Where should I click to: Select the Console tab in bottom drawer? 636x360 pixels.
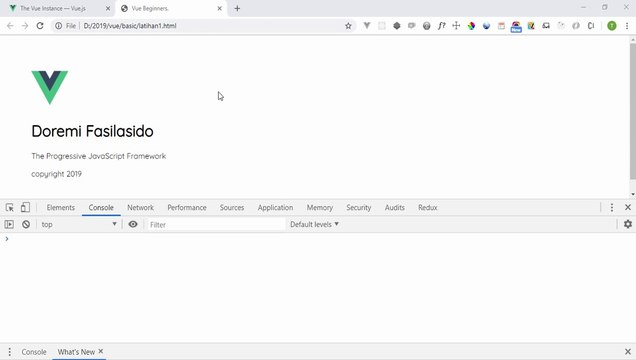pos(34,352)
